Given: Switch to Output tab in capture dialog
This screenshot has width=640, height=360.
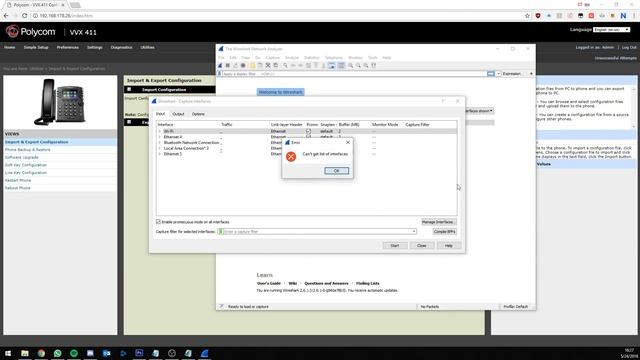Looking at the screenshot, I should (x=178, y=114).
